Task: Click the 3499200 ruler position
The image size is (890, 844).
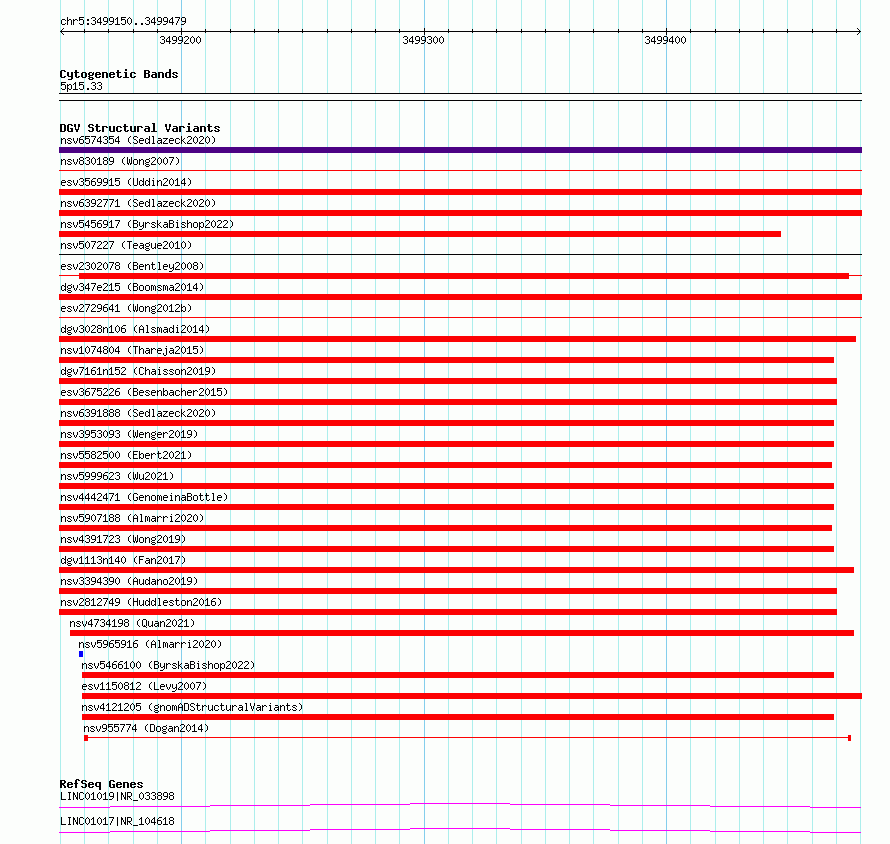Action: click(x=180, y=40)
